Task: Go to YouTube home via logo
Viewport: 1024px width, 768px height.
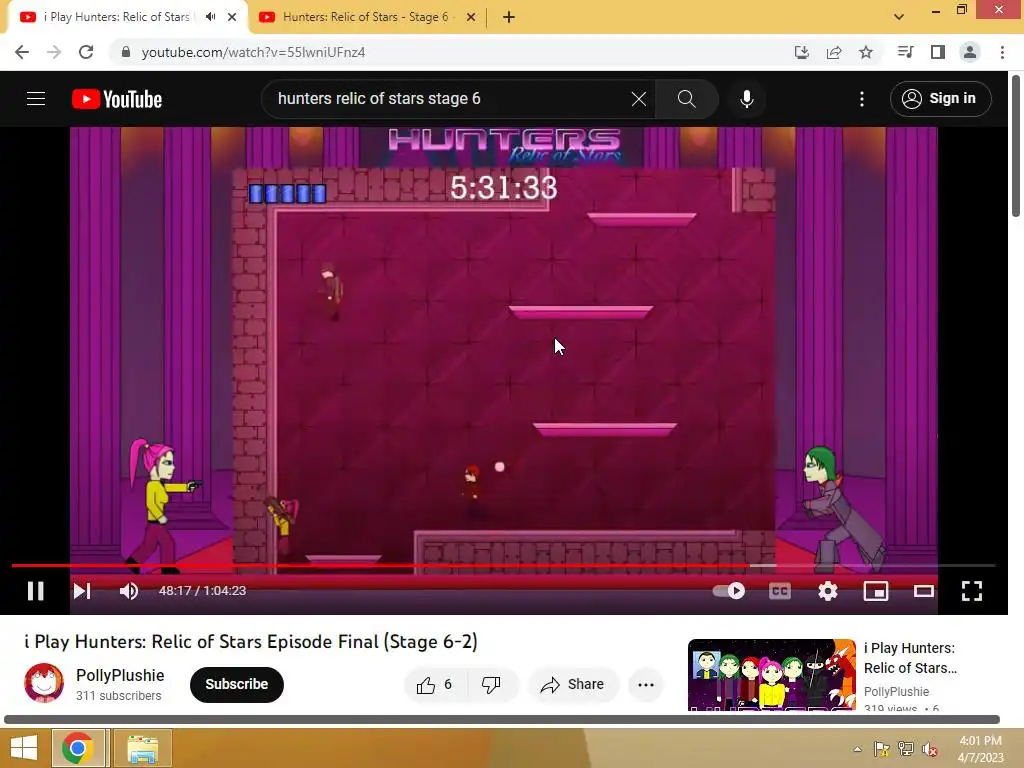Action: click(x=117, y=99)
